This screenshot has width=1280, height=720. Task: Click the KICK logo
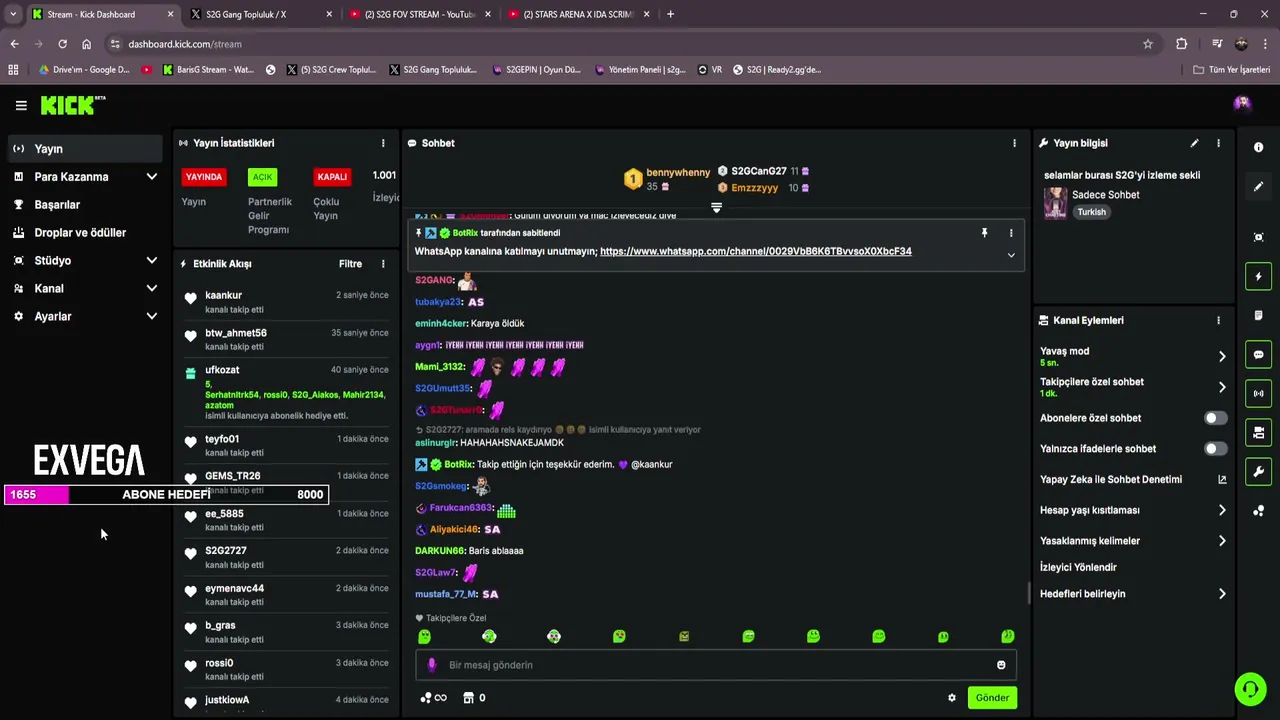pos(72,105)
